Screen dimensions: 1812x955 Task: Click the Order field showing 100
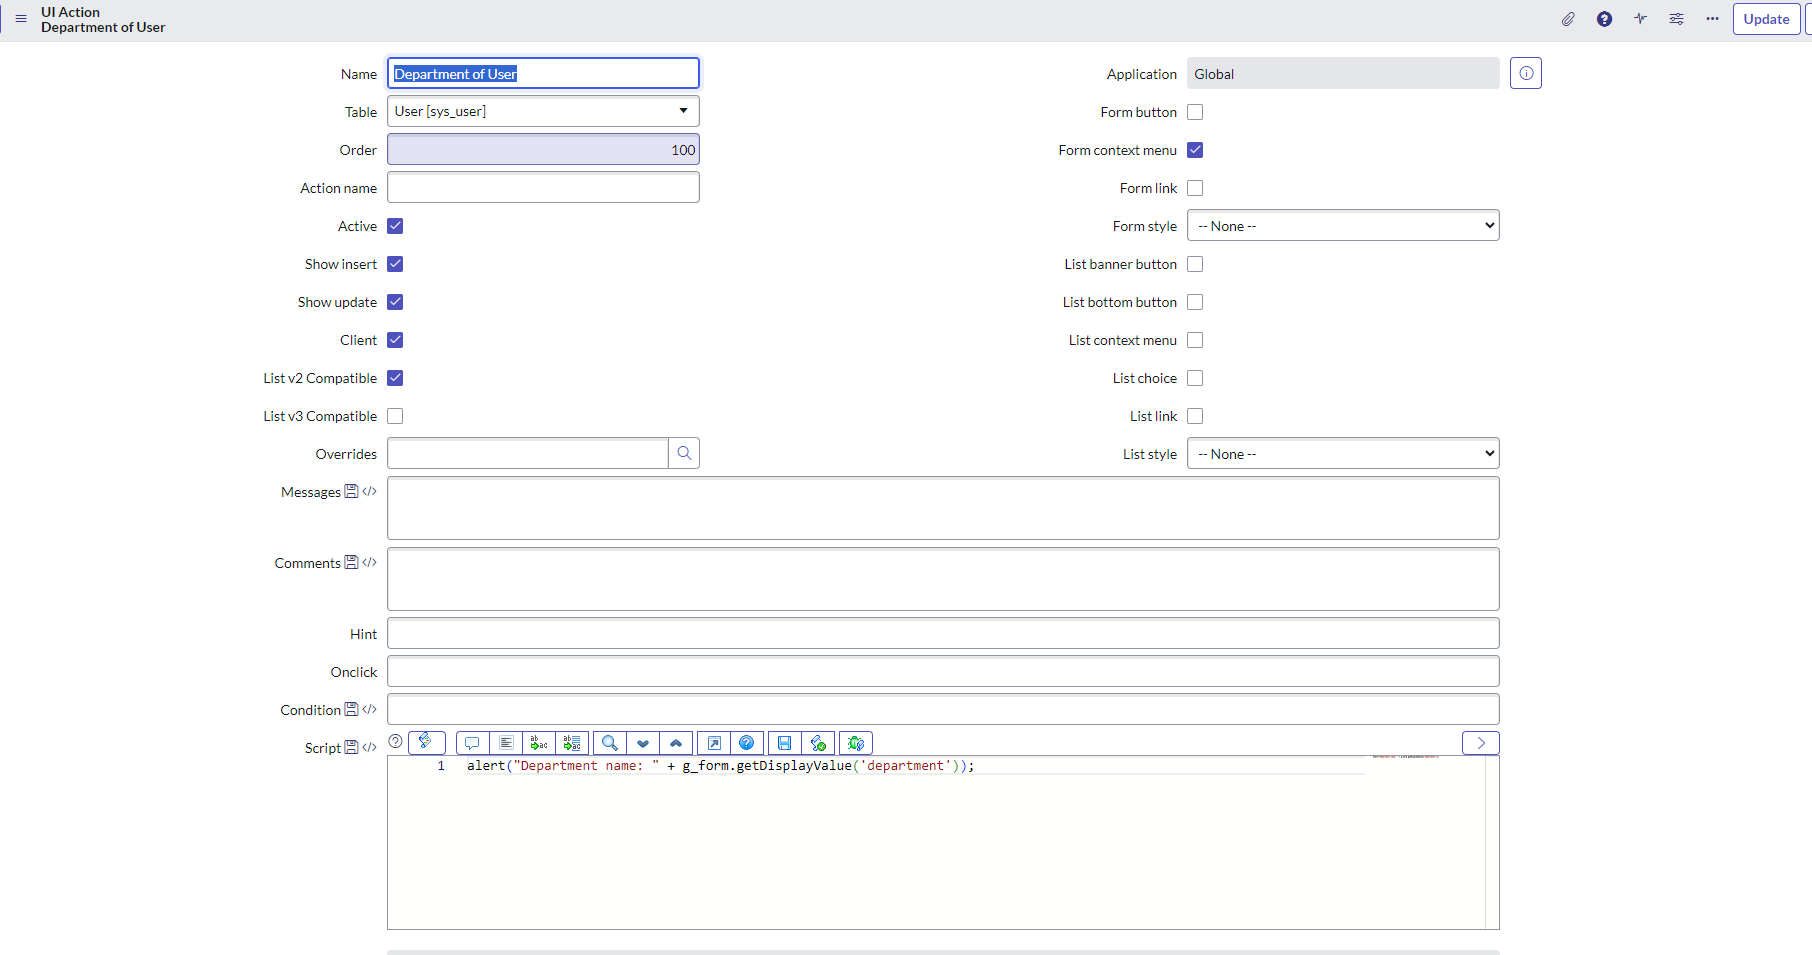[543, 149]
